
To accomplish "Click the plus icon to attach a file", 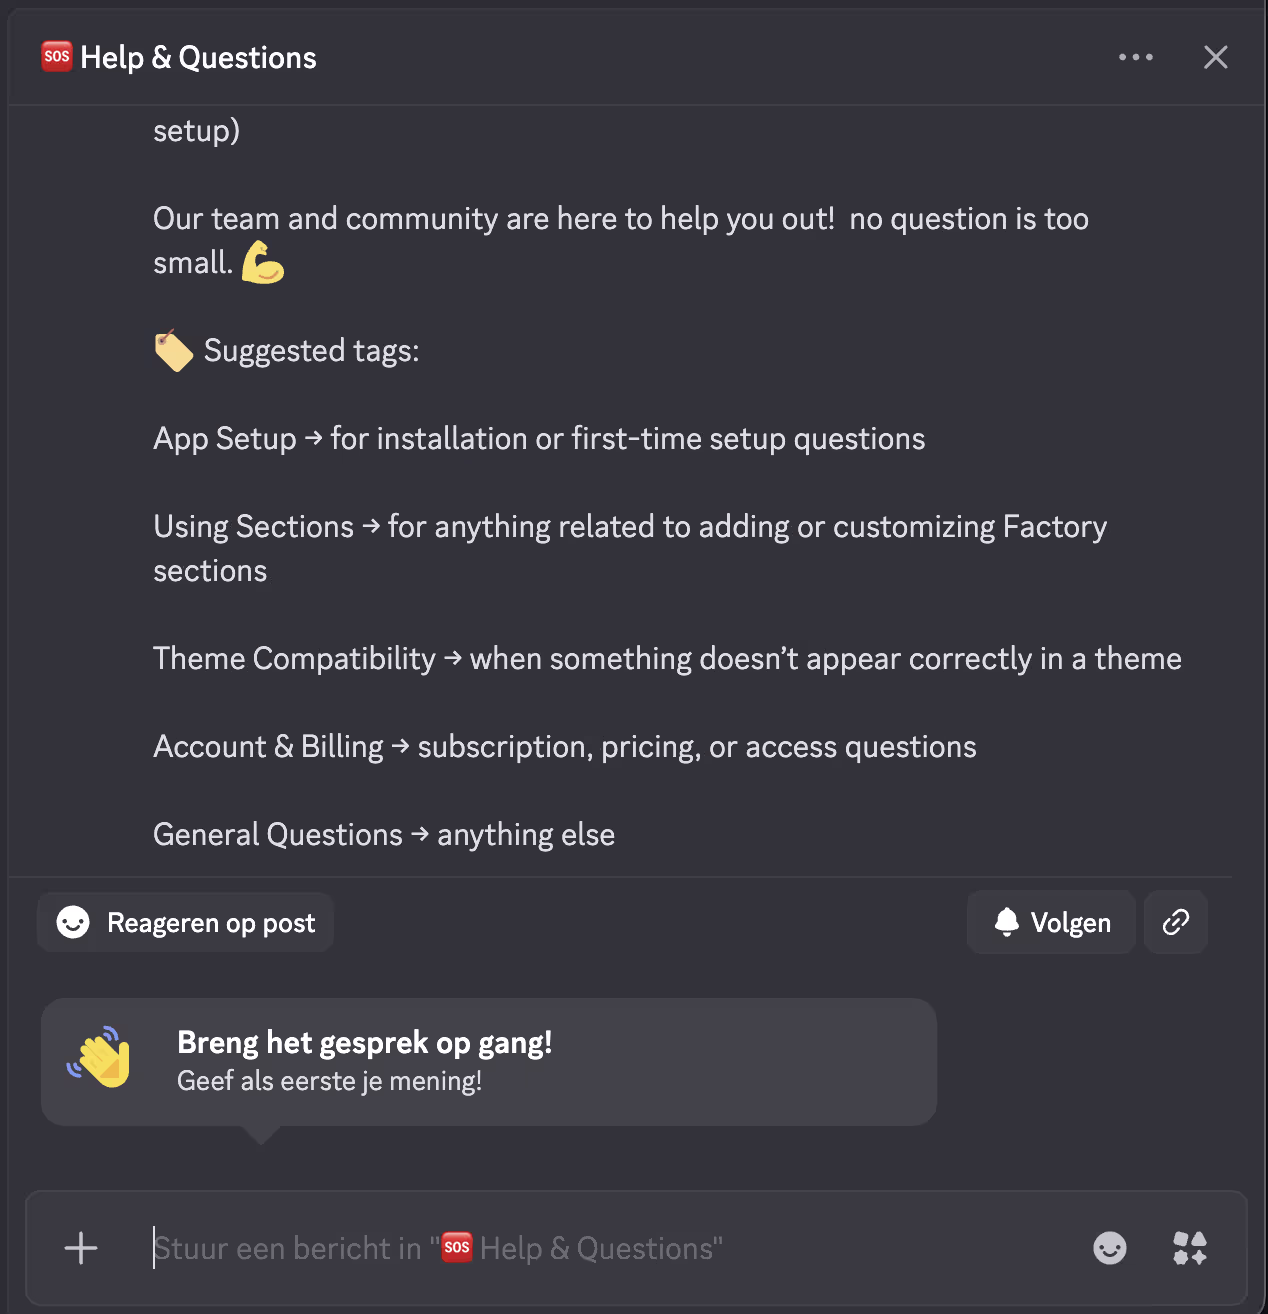I will tap(81, 1249).
